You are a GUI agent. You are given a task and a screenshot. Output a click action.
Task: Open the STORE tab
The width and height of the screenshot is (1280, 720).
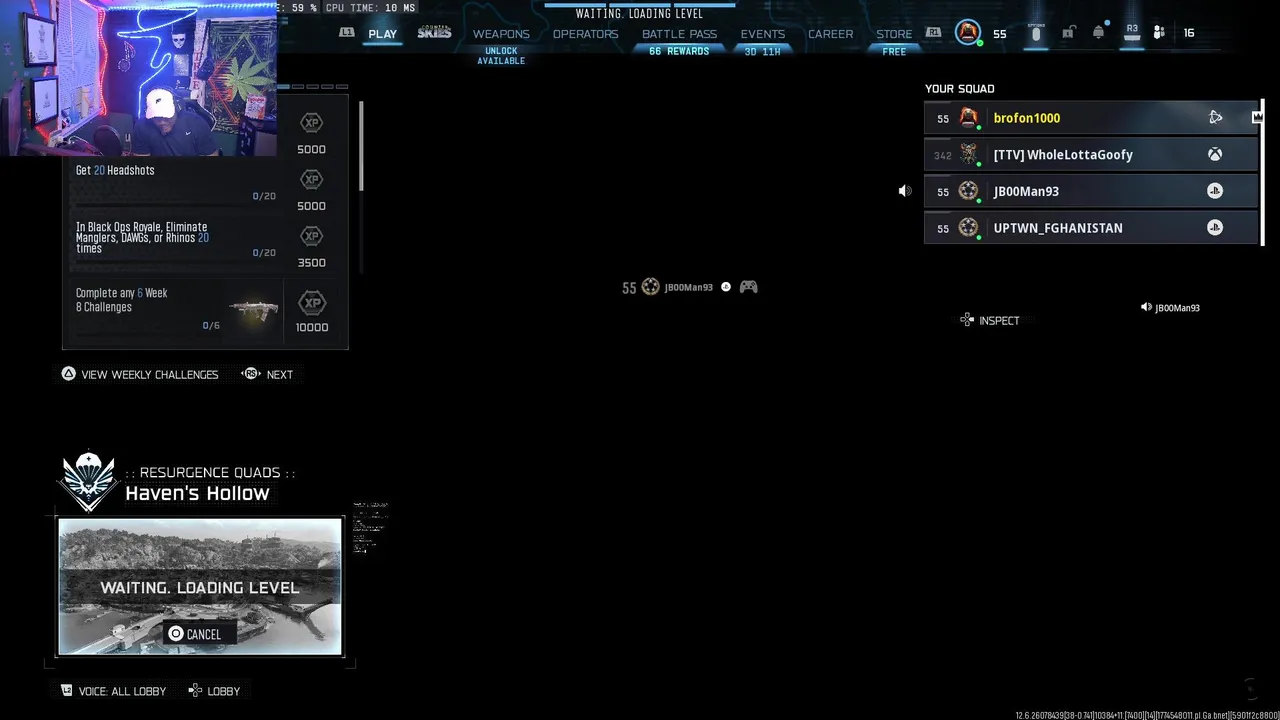(x=894, y=34)
